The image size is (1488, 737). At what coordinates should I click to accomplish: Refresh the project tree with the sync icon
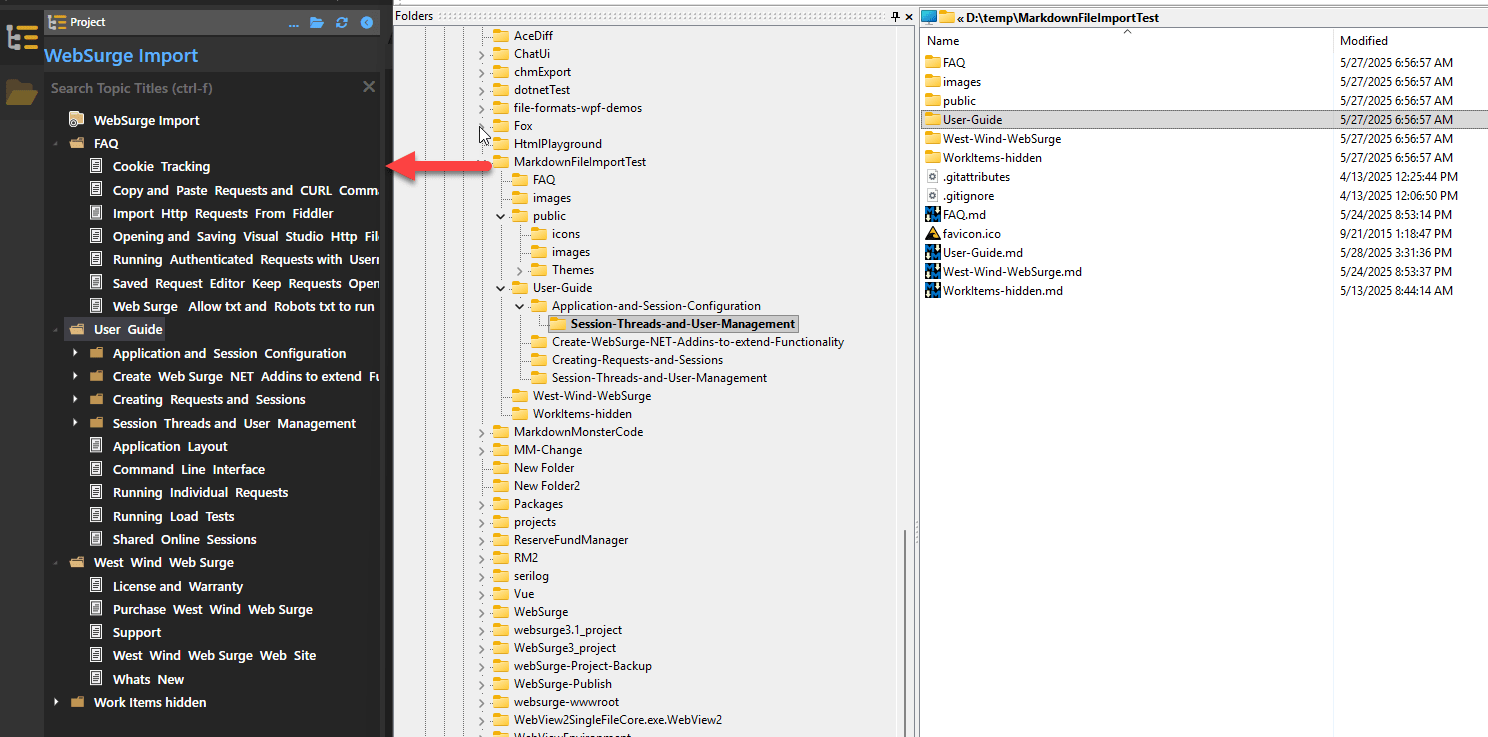[x=341, y=22]
